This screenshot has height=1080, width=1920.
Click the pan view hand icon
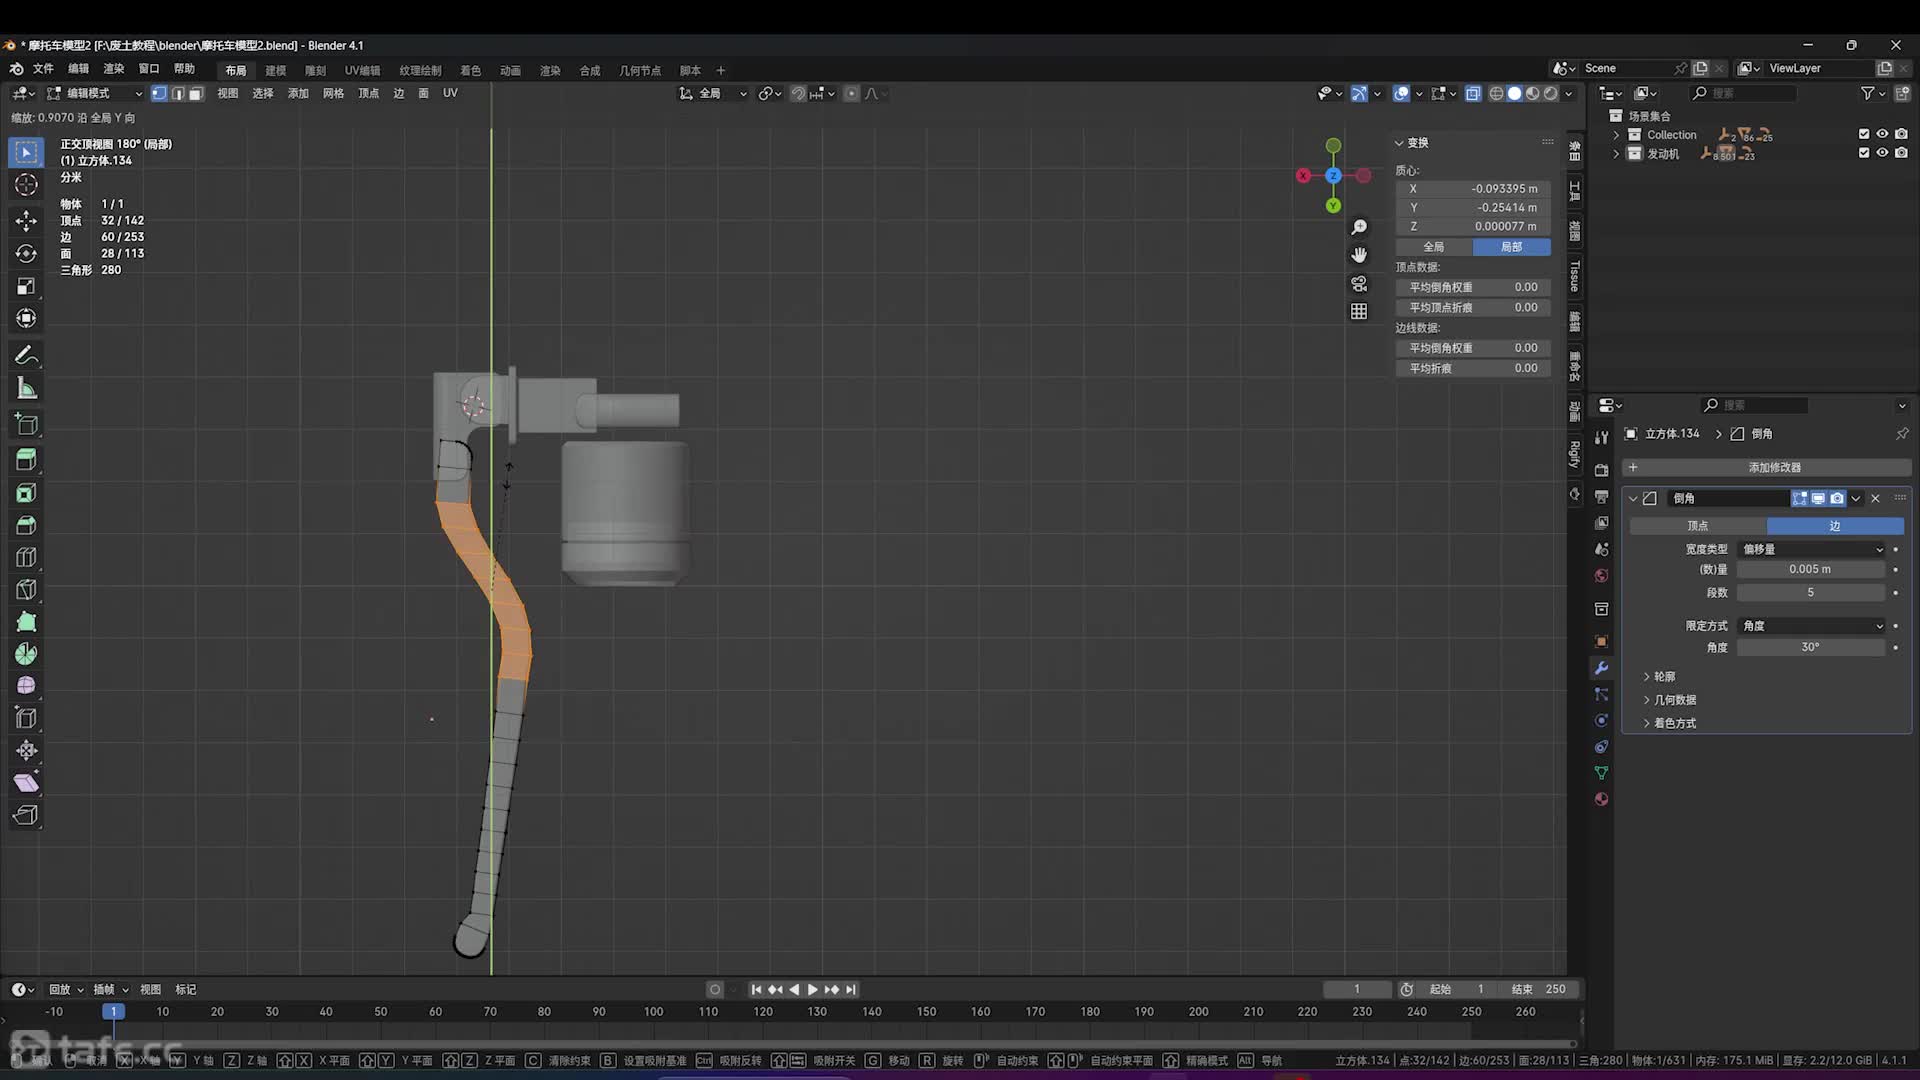coord(1359,255)
